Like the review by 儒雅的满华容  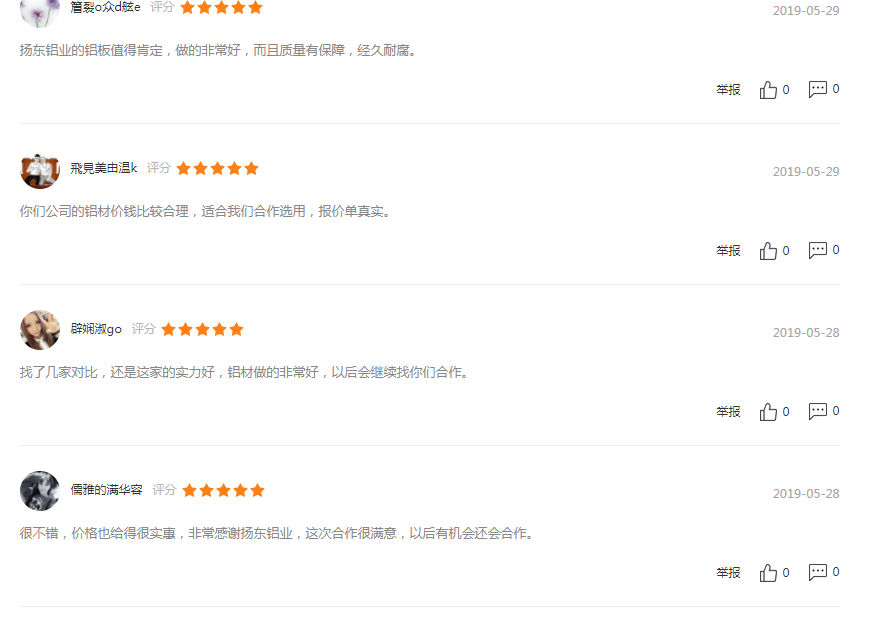[768, 573]
